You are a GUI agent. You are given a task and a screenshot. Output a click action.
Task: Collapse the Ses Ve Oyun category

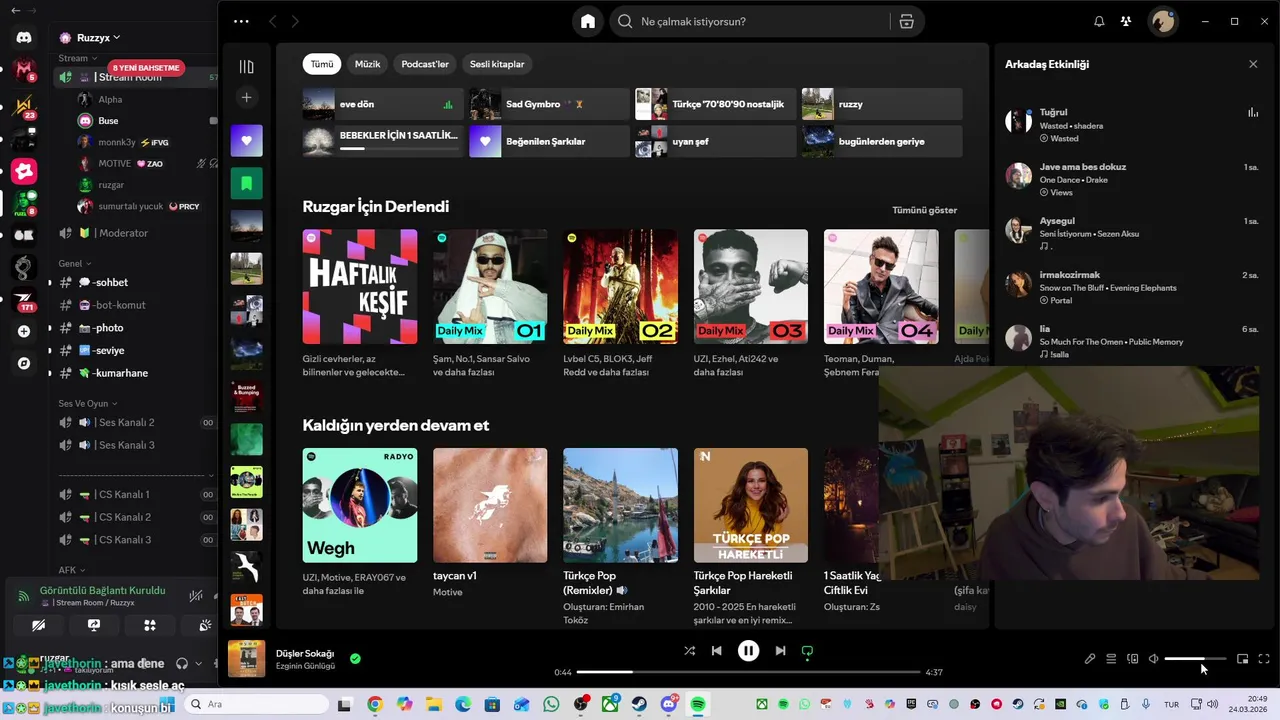tap(89, 403)
